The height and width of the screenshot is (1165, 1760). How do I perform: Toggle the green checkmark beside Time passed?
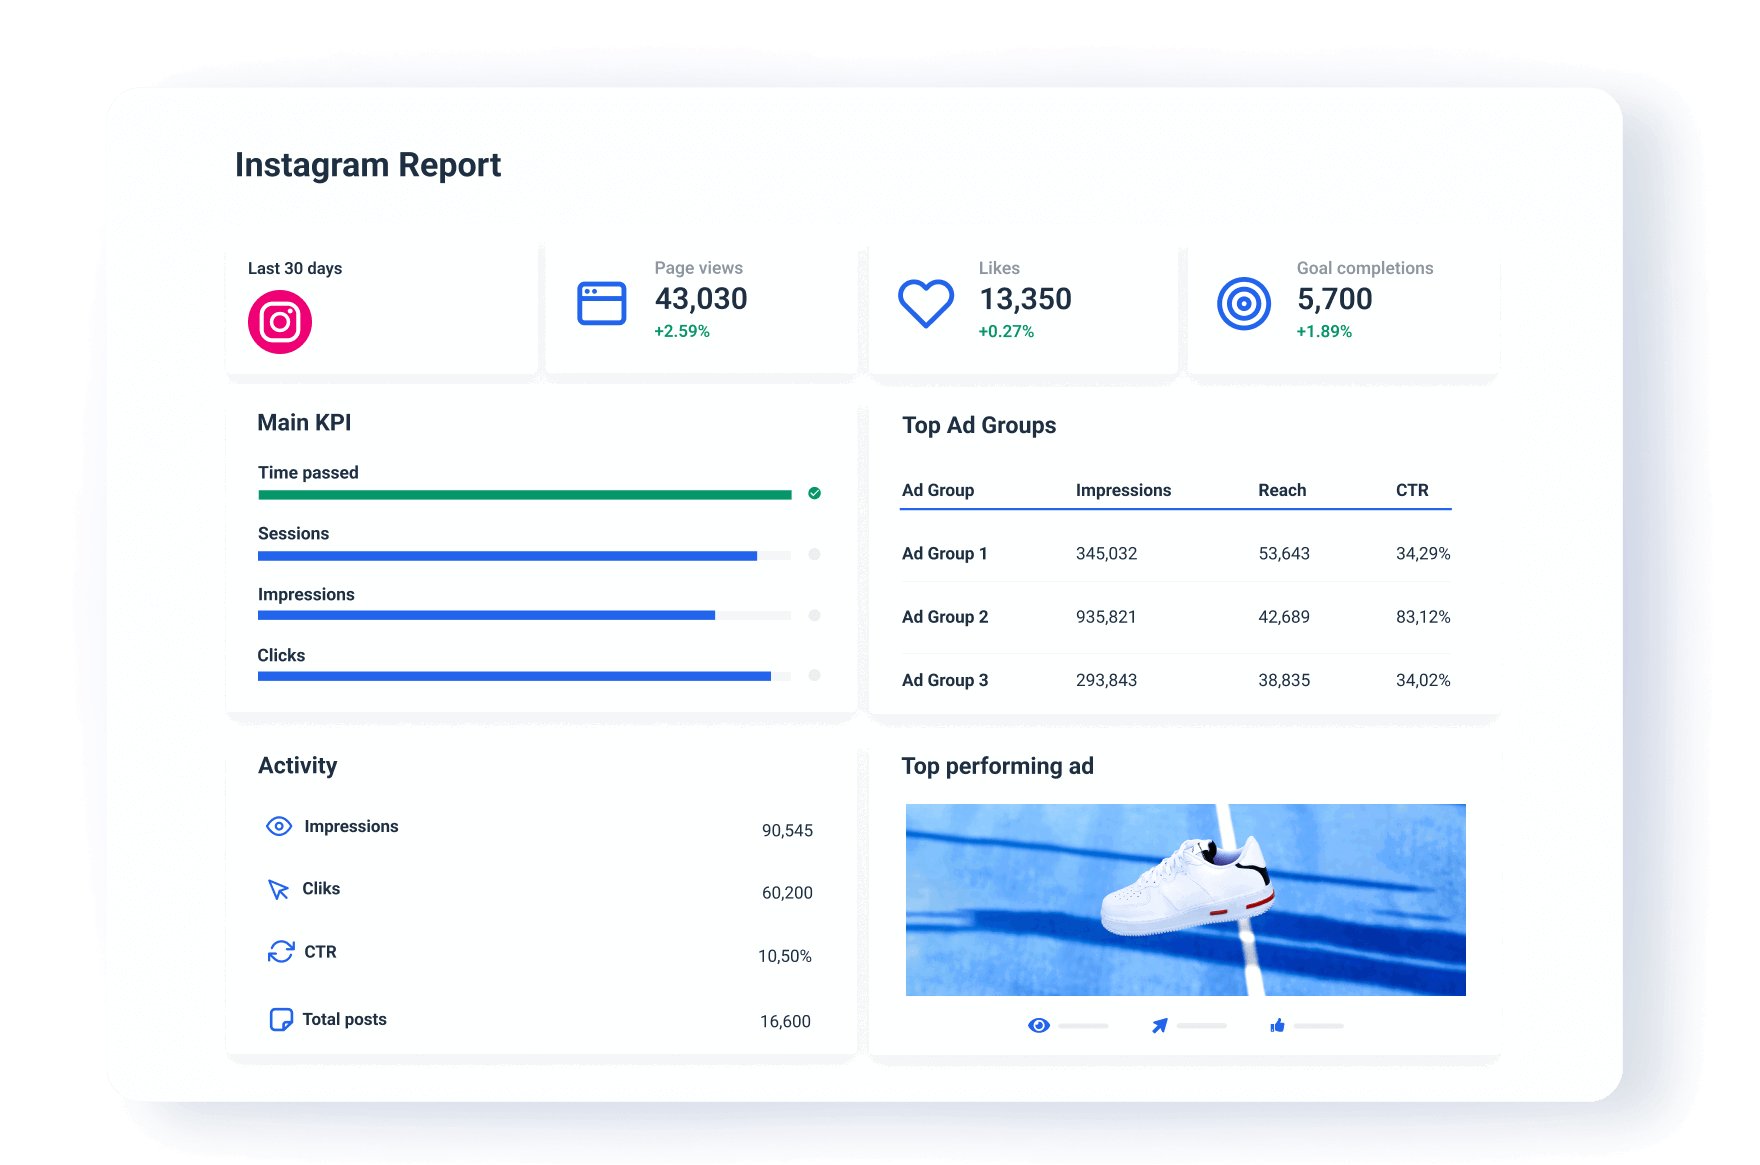(813, 494)
